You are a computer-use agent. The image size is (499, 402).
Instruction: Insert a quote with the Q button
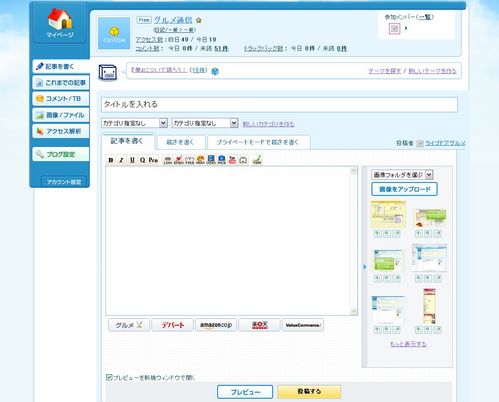point(143,160)
